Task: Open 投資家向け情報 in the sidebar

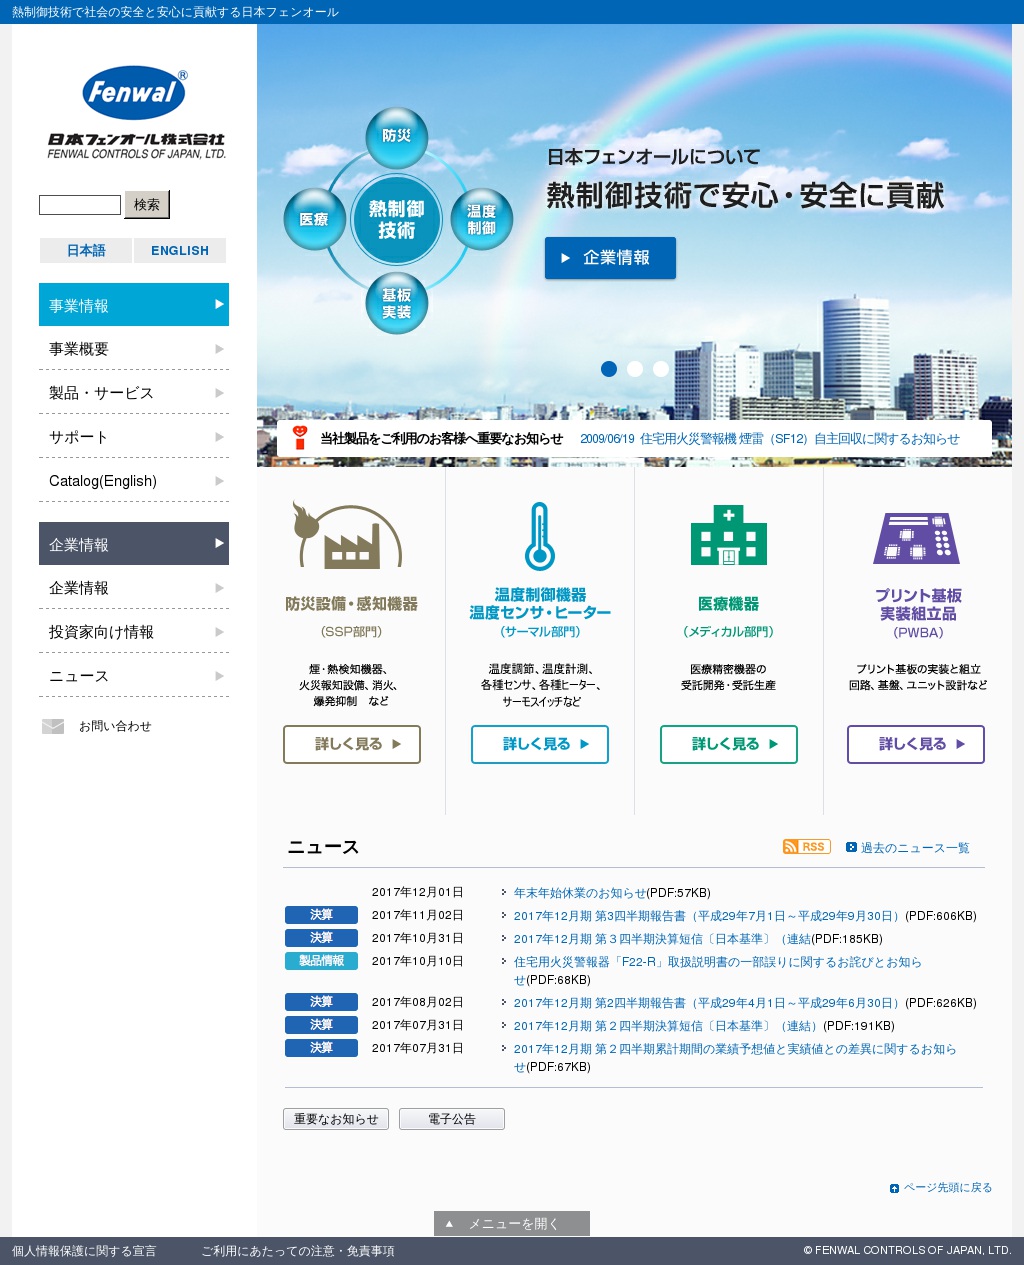Action: (134, 632)
